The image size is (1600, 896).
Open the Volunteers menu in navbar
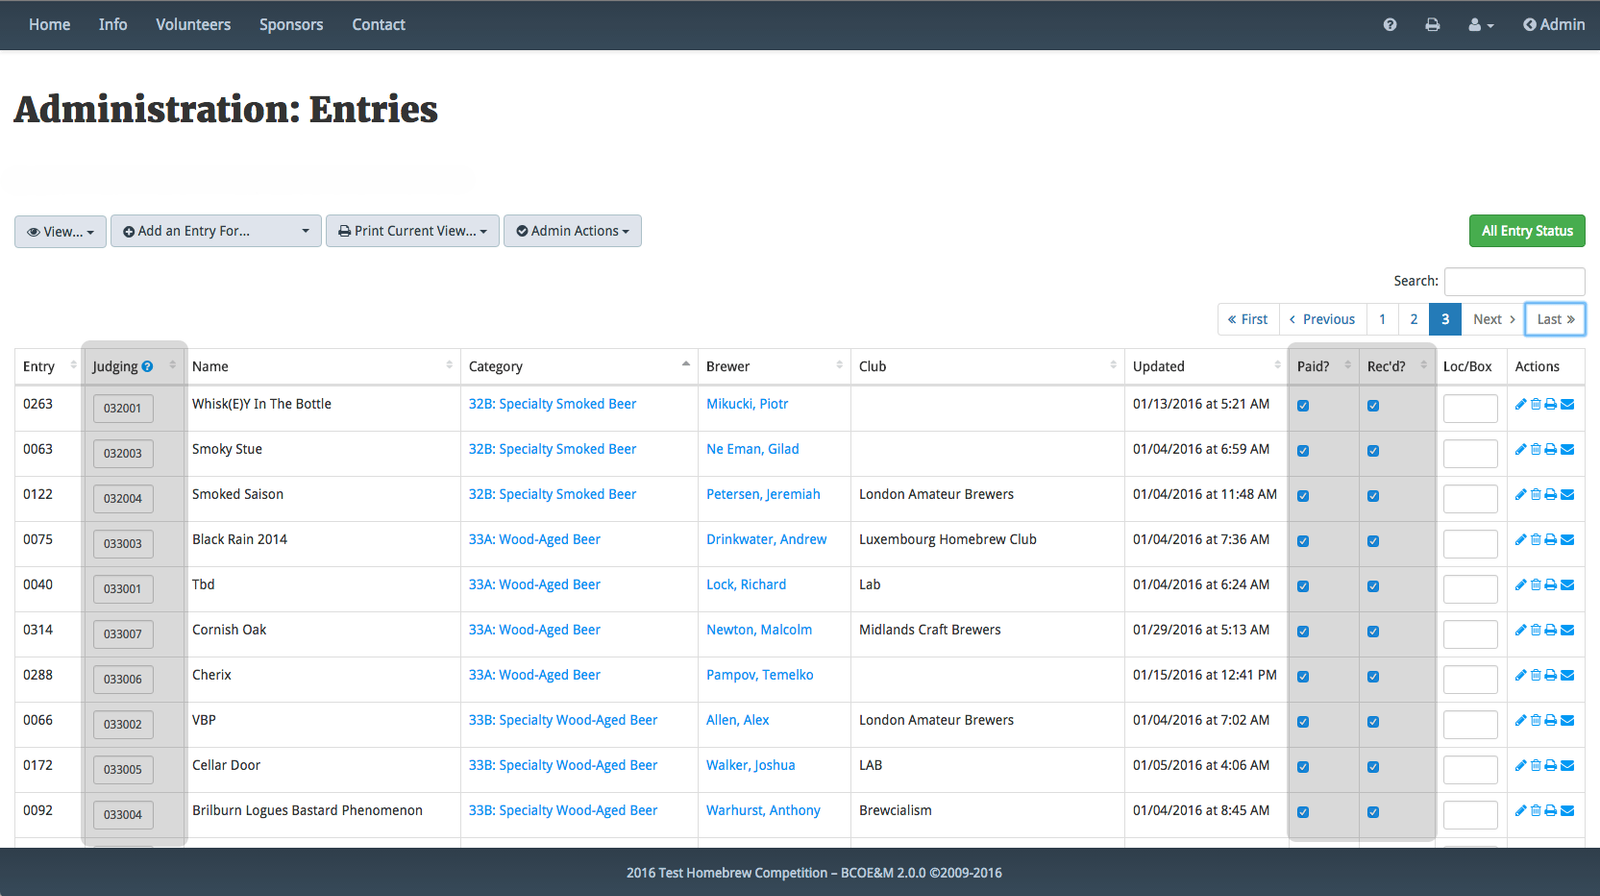coord(193,25)
